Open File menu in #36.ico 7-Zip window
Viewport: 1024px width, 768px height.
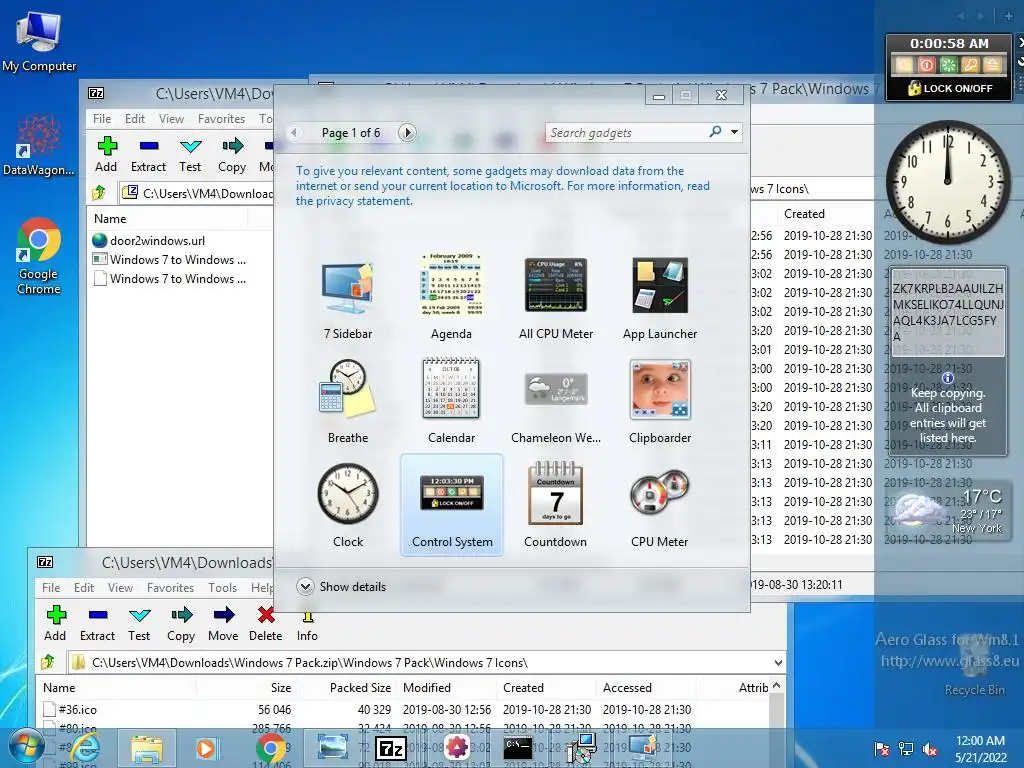(x=51, y=588)
